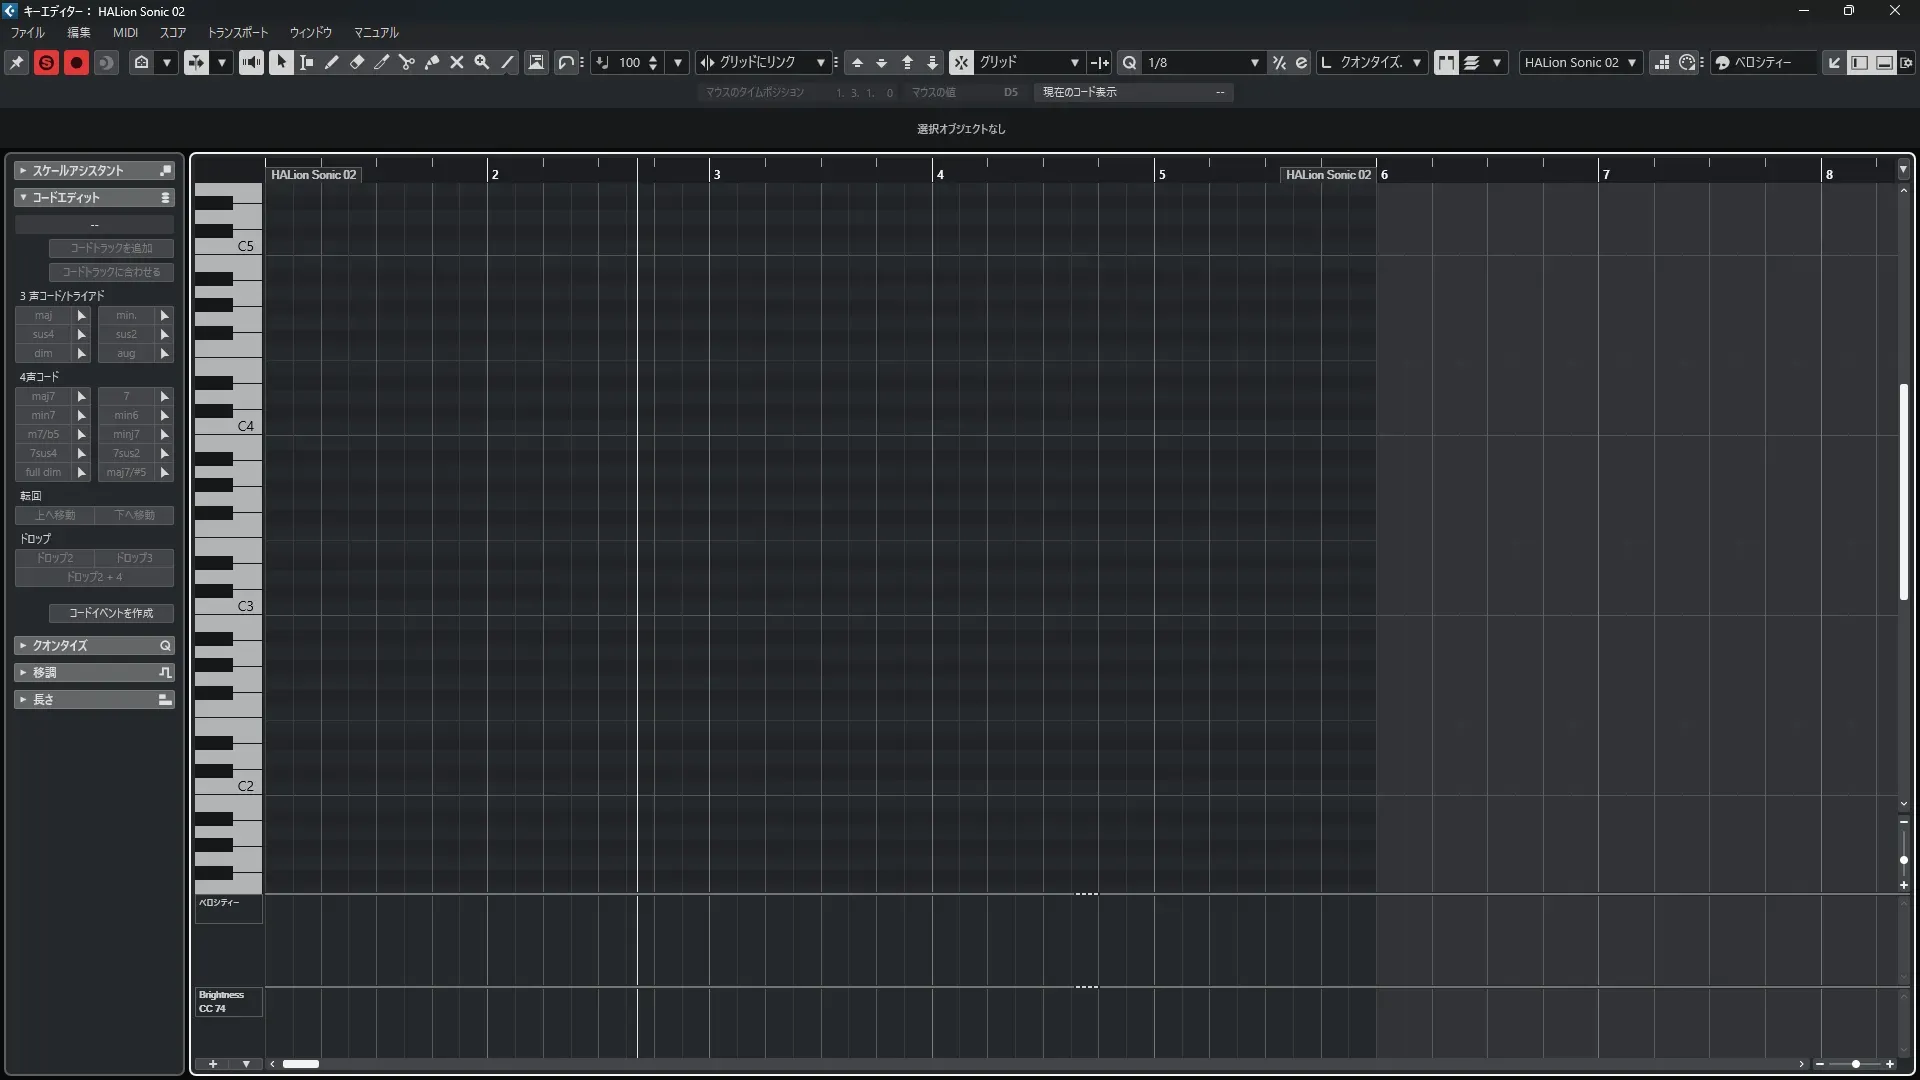Pick the Scissors split tool

406,62
